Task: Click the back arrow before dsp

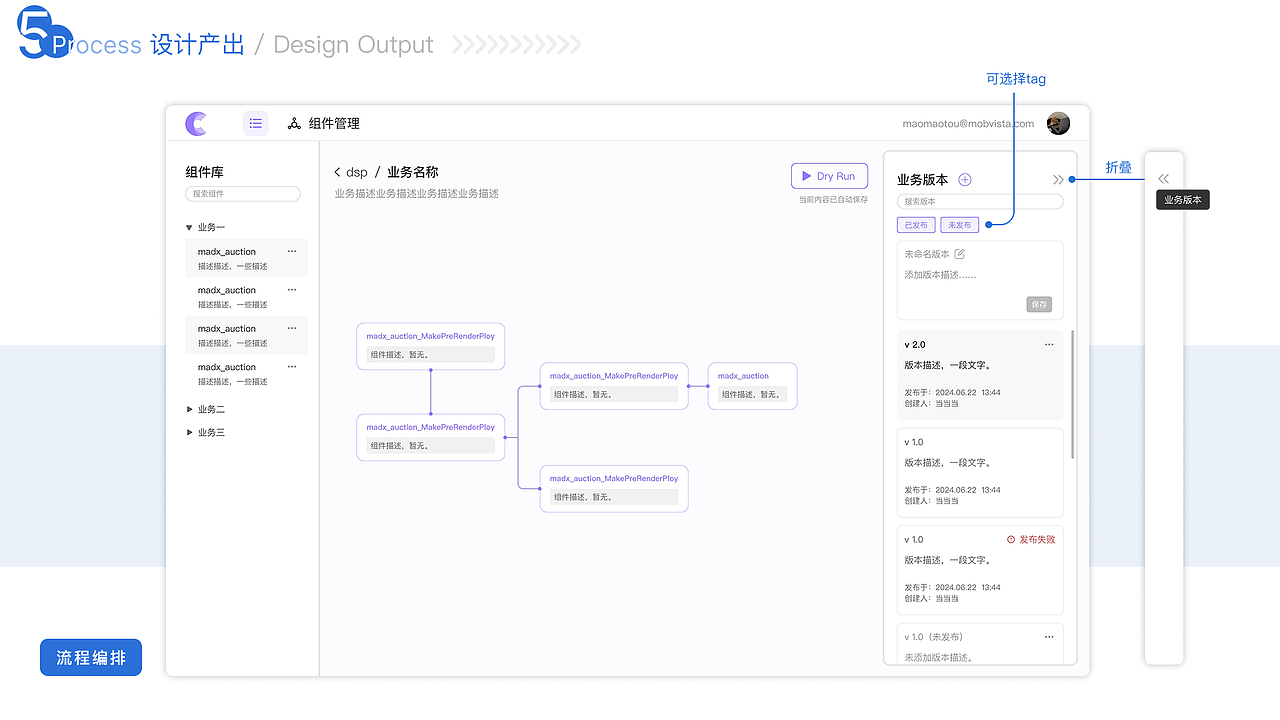Action: [x=338, y=173]
